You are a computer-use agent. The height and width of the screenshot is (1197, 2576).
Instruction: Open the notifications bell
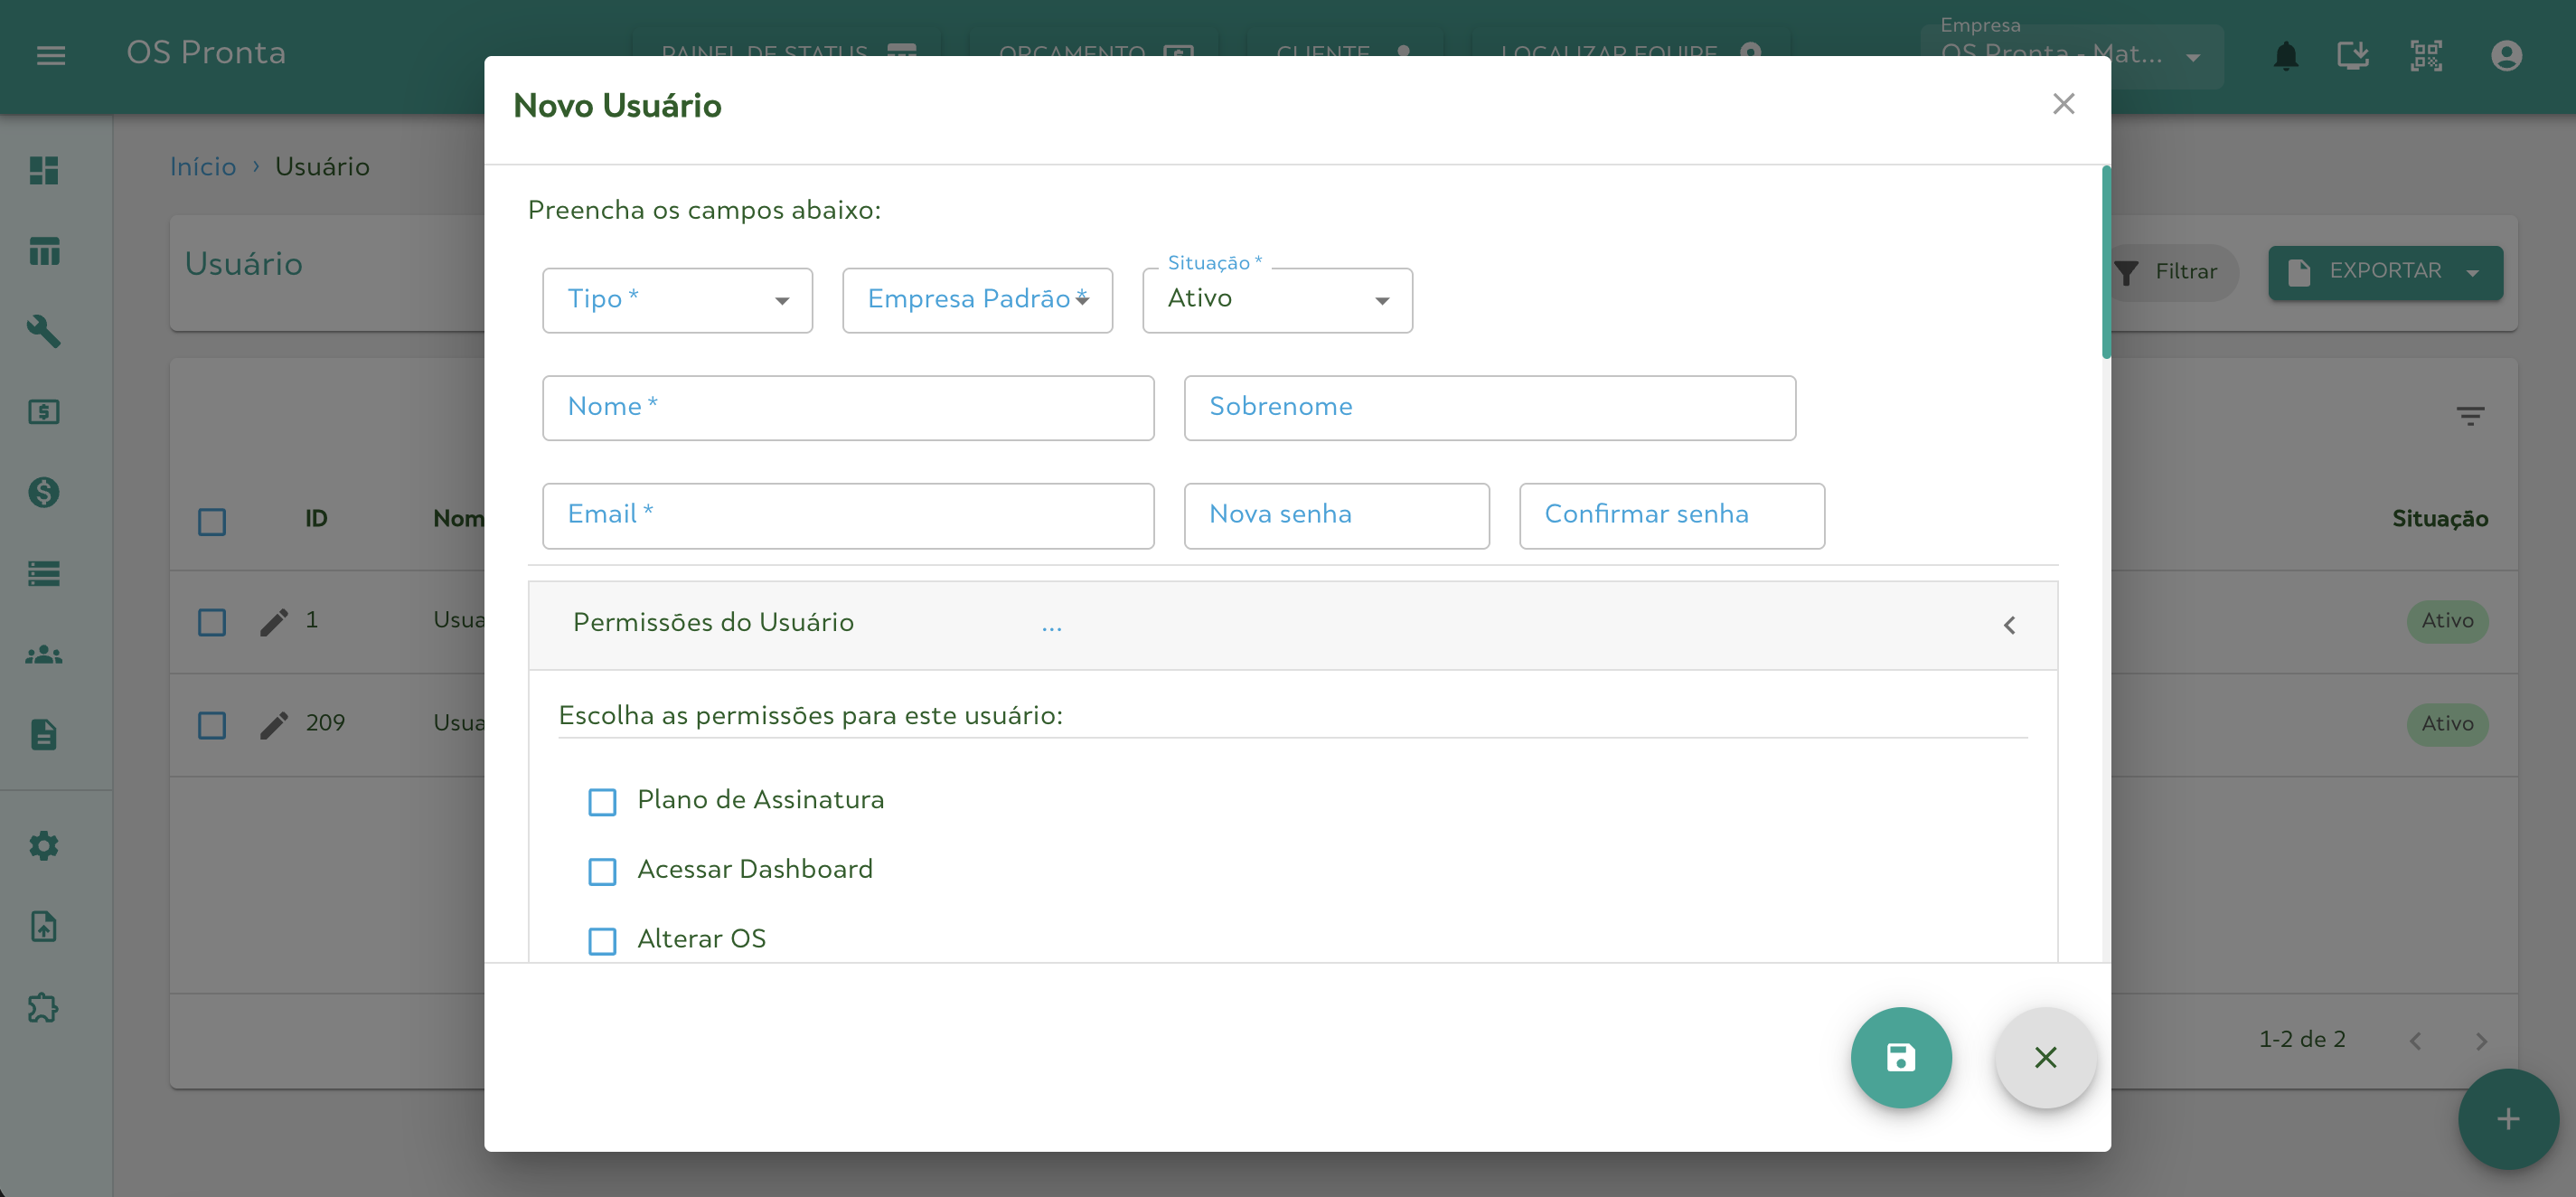click(x=2285, y=55)
